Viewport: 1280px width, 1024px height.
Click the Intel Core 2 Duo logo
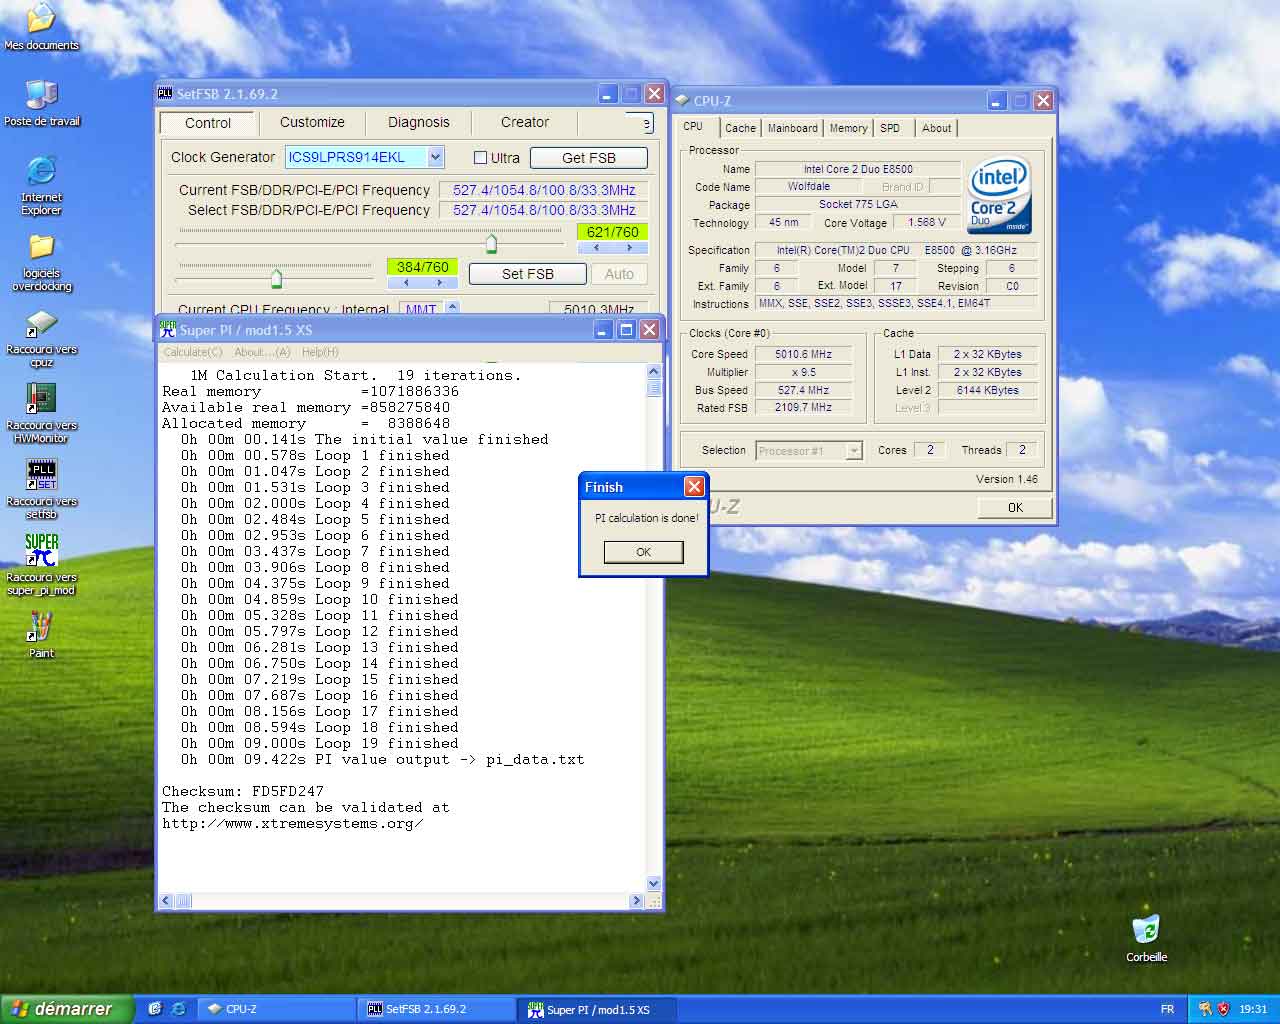[999, 195]
